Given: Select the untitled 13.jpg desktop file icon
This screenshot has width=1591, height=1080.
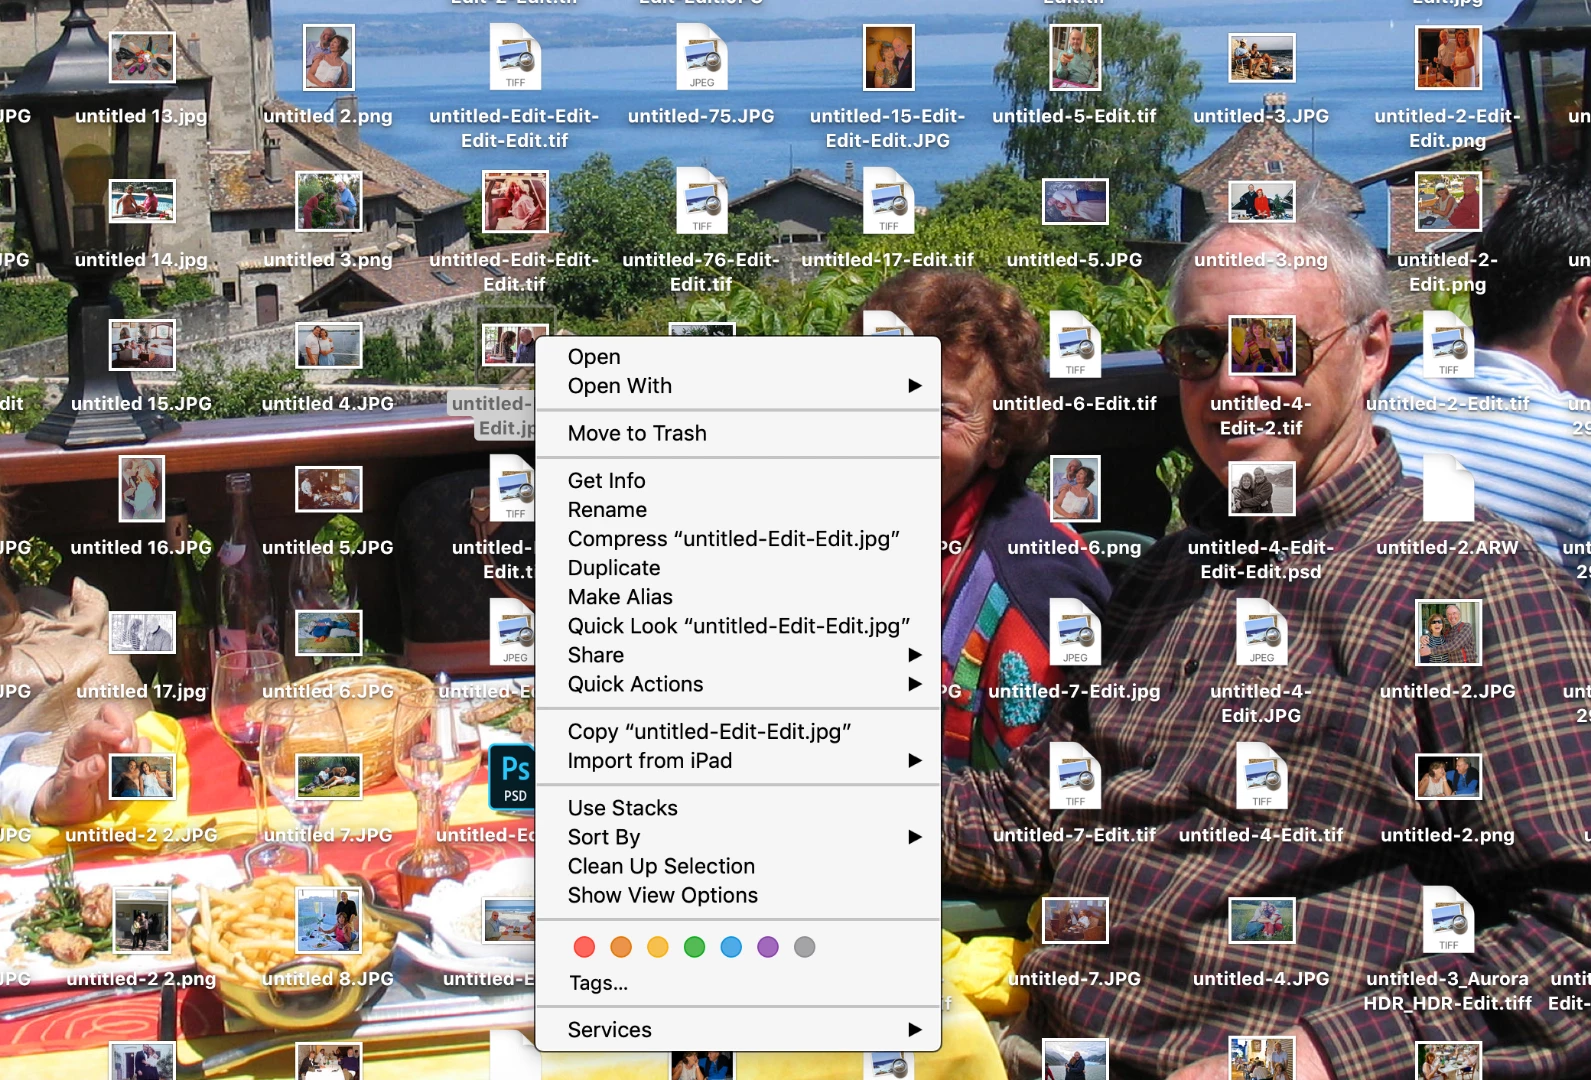Looking at the screenshot, I should click(x=142, y=57).
